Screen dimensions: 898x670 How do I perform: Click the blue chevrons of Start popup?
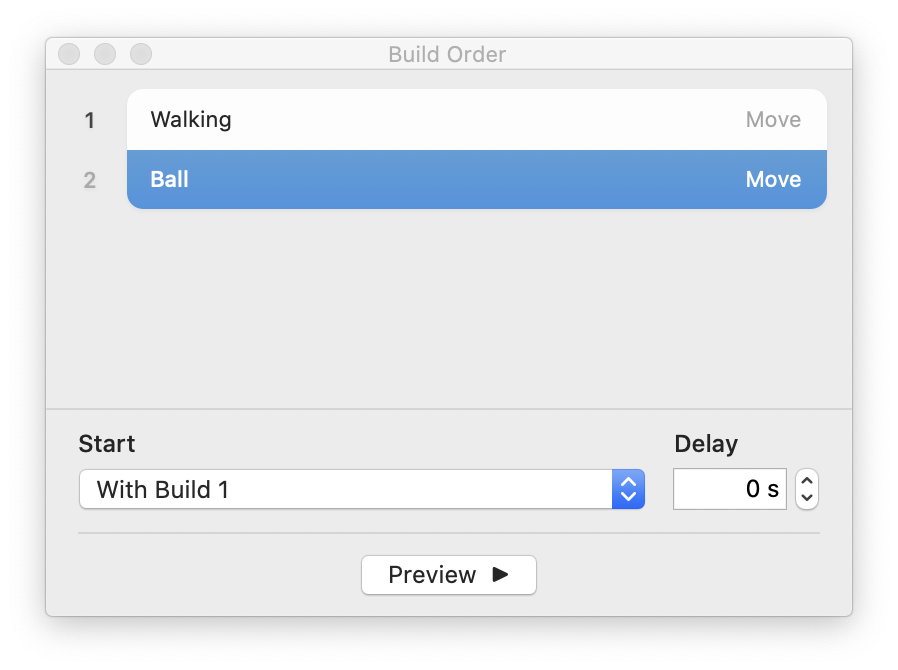pos(628,489)
